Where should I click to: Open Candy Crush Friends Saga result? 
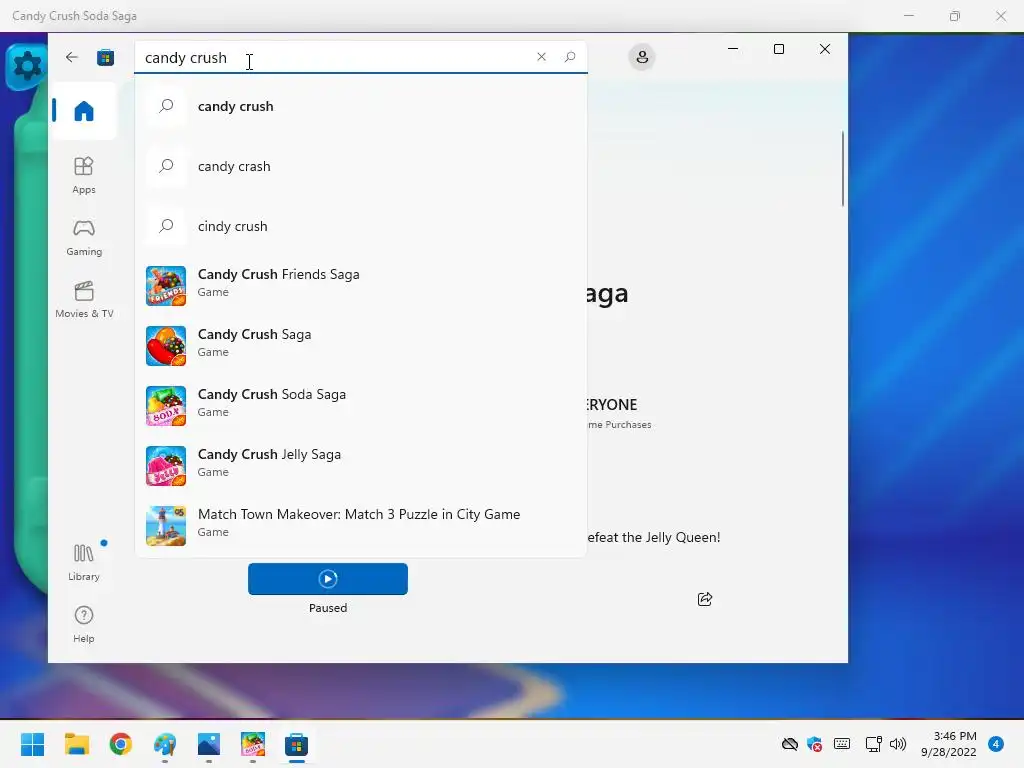tap(360, 285)
